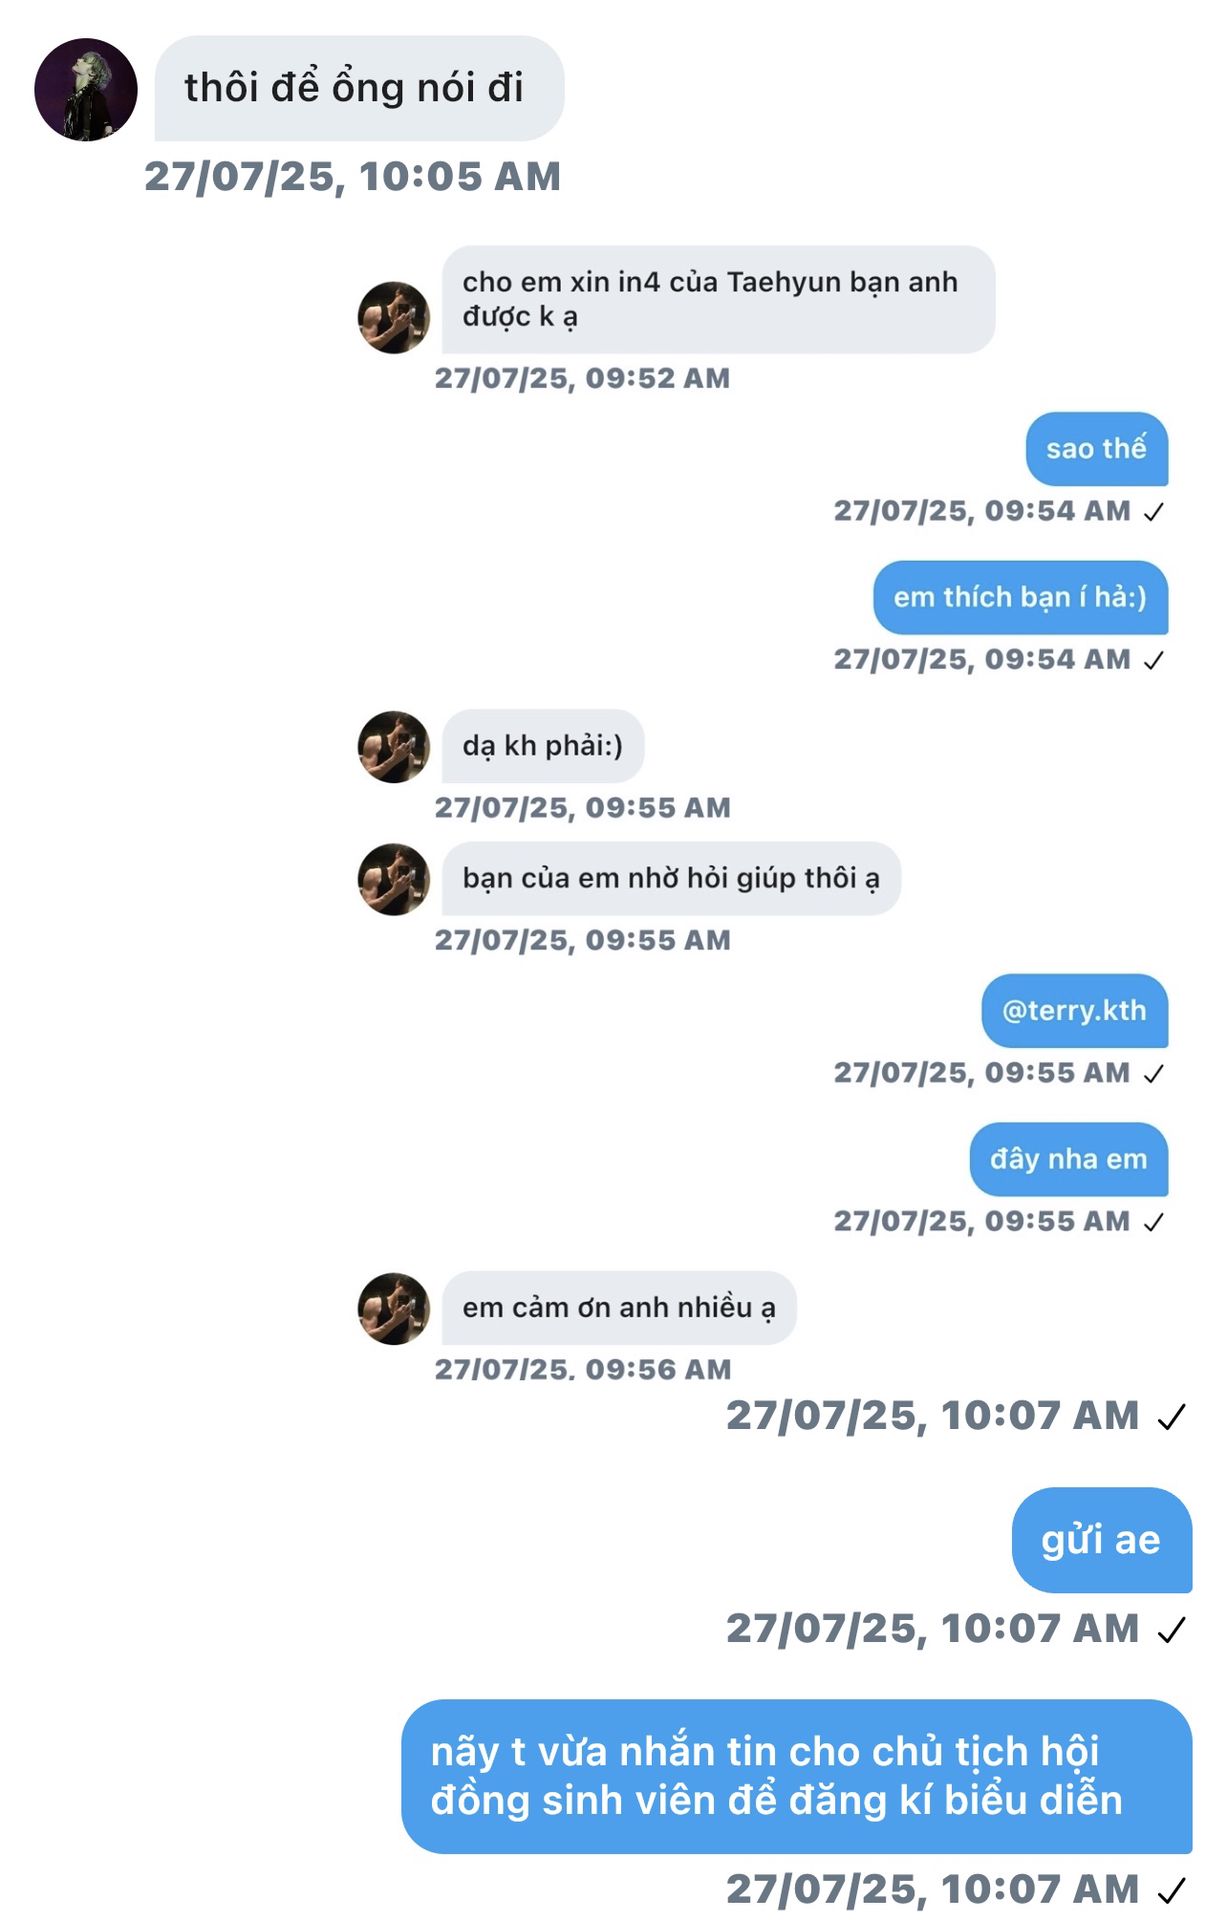This screenshot has width=1227, height=1920.
Task: Tap the checkmark under 'em thích bạn í hả' message
Action: [1154, 661]
